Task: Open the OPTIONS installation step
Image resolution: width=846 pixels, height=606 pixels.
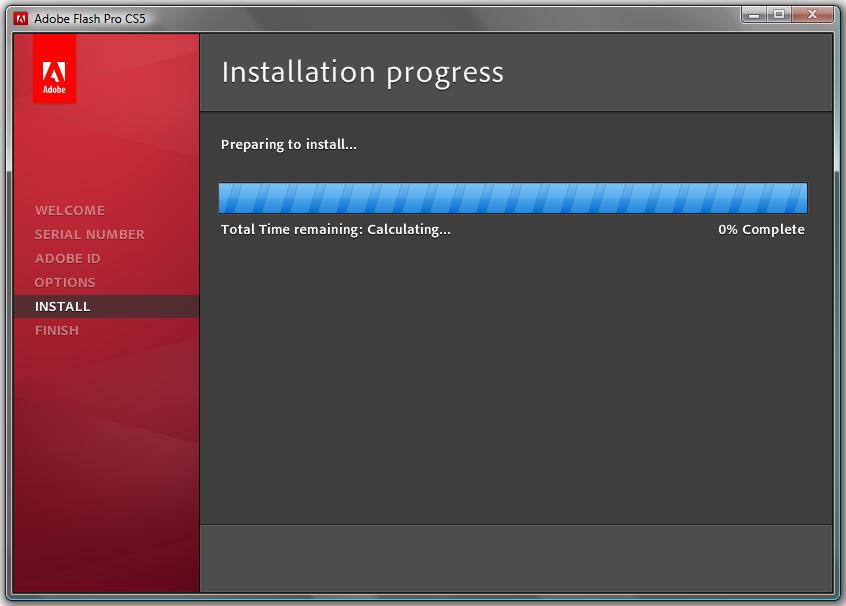Action: tap(64, 282)
